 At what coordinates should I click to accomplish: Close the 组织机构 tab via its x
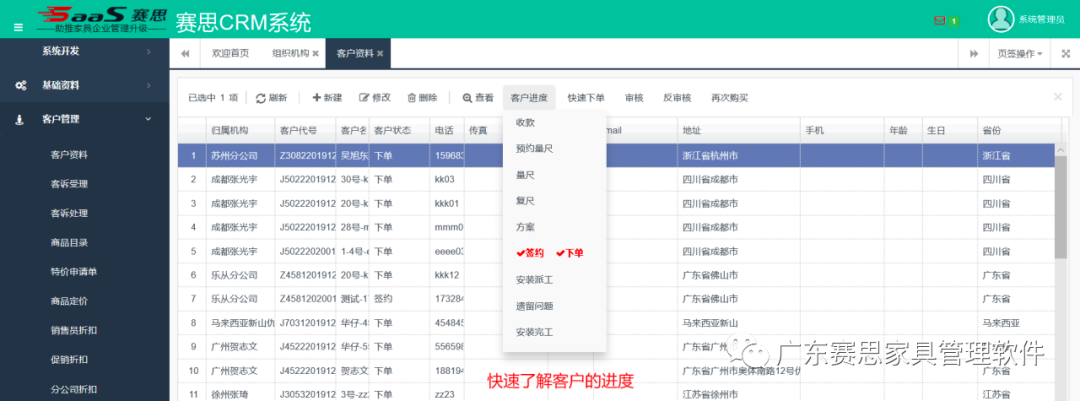[x=315, y=53]
